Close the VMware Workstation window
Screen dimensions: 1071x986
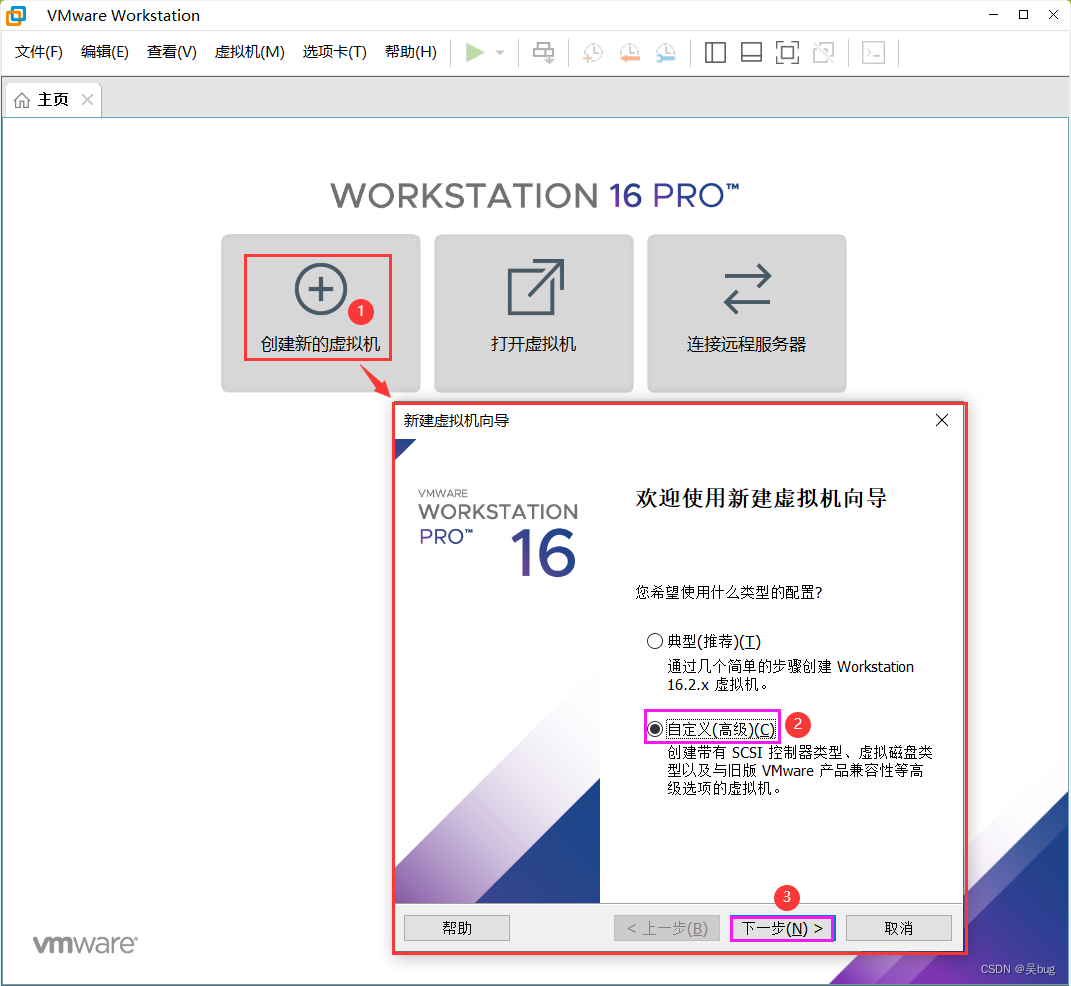tap(1053, 15)
